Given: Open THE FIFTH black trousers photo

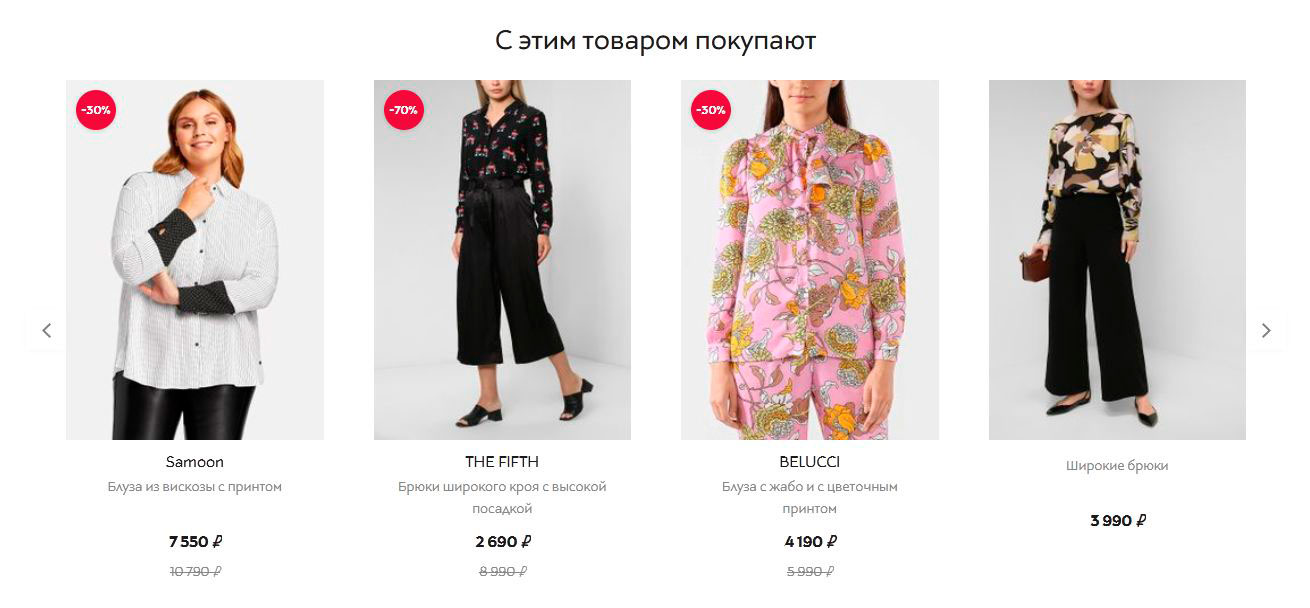Looking at the screenshot, I should [502, 260].
